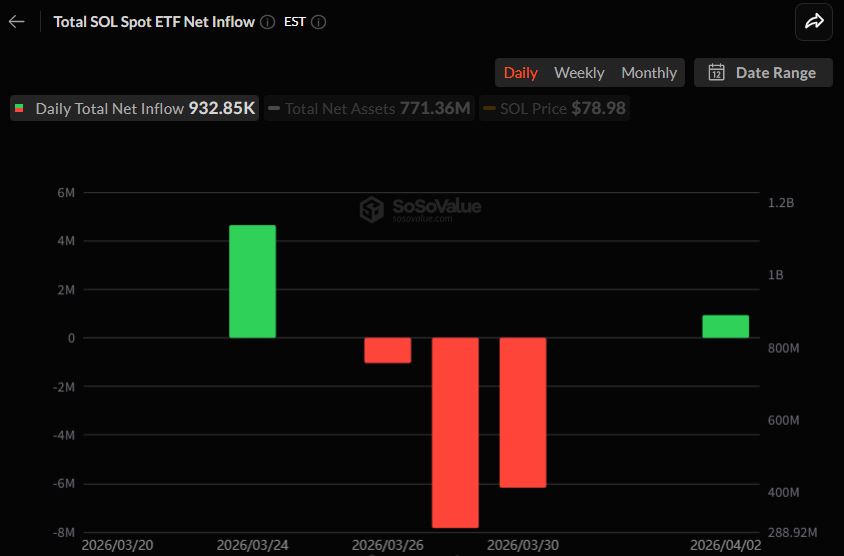844x556 pixels.
Task: Click the small red bar at 2026/03/26
Action: point(387,350)
